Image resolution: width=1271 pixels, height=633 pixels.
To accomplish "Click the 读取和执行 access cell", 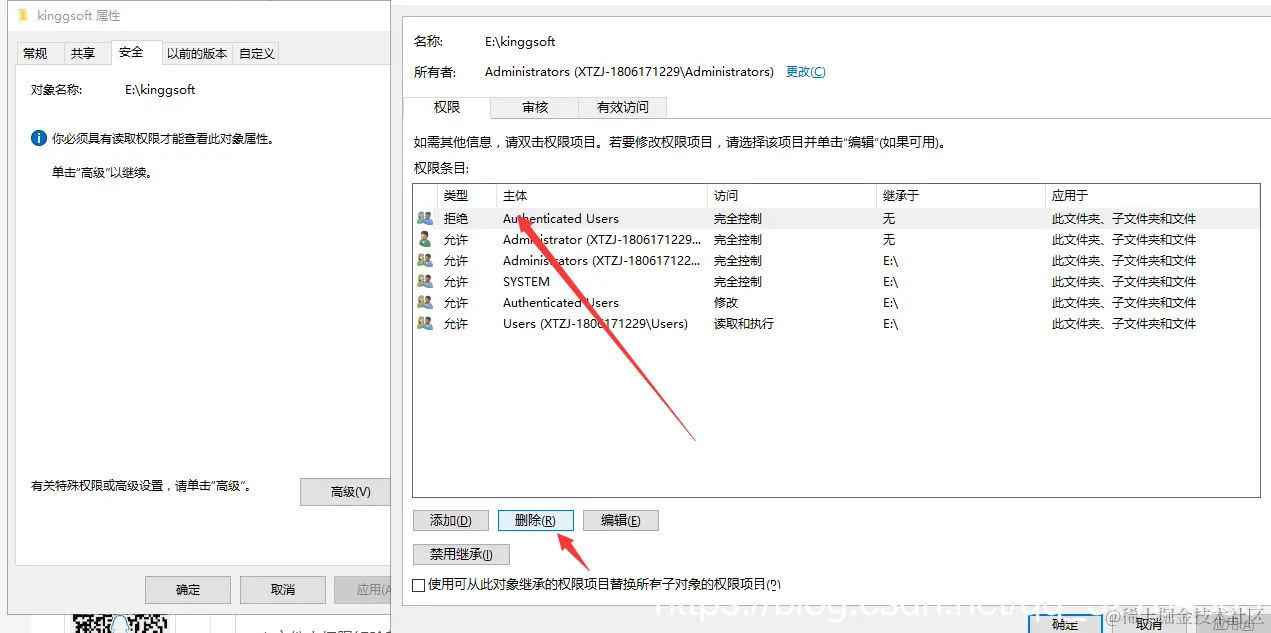I will [743, 323].
